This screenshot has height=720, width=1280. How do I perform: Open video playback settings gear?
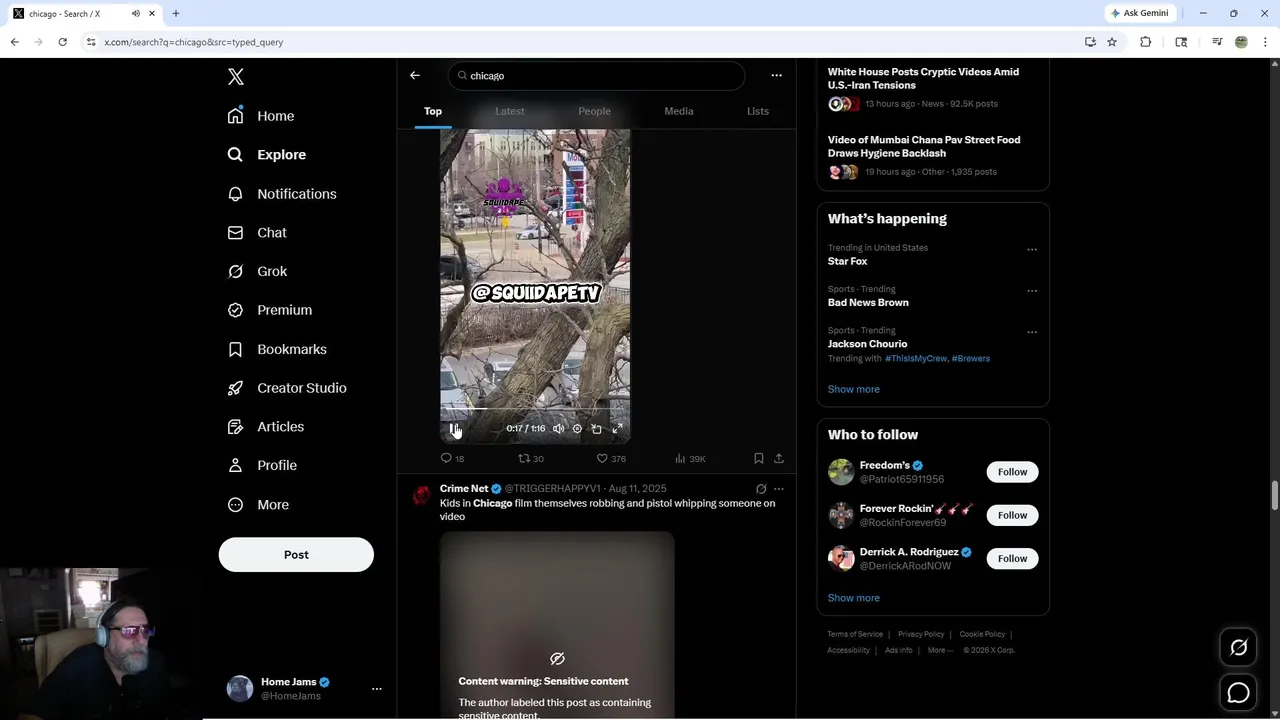pyautogui.click(x=577, y=429)
